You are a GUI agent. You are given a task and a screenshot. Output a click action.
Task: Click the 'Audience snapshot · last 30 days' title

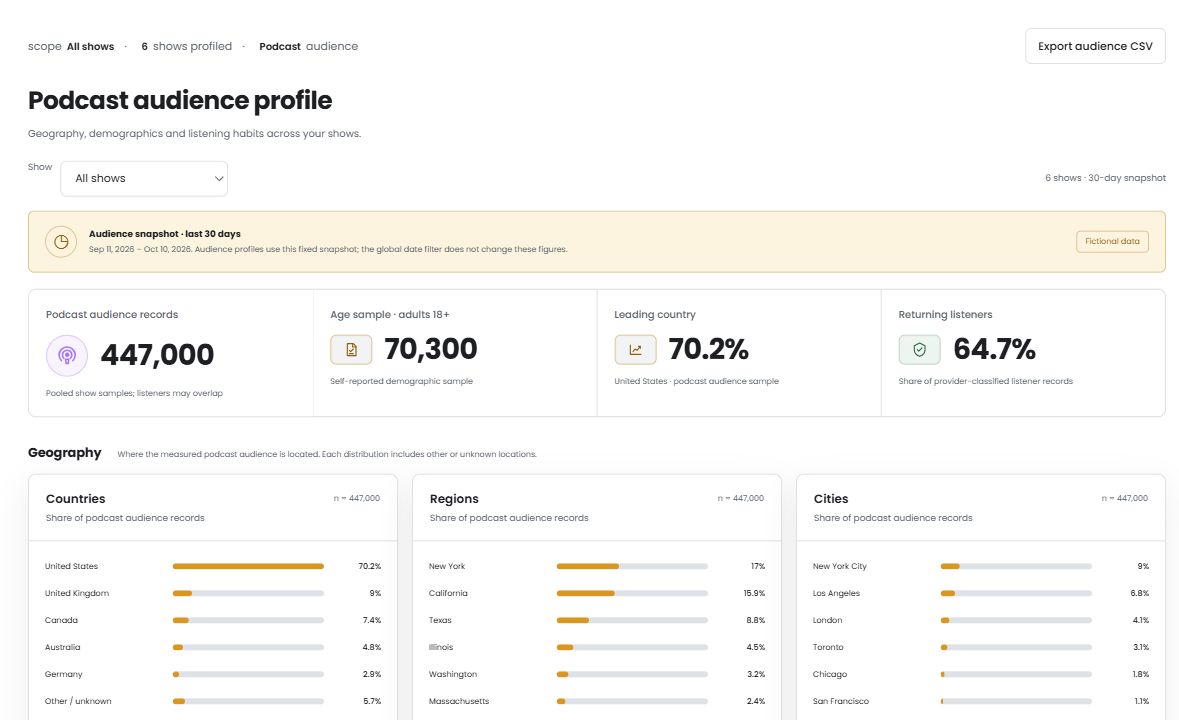pyautogui.click(x=165, y=234)
